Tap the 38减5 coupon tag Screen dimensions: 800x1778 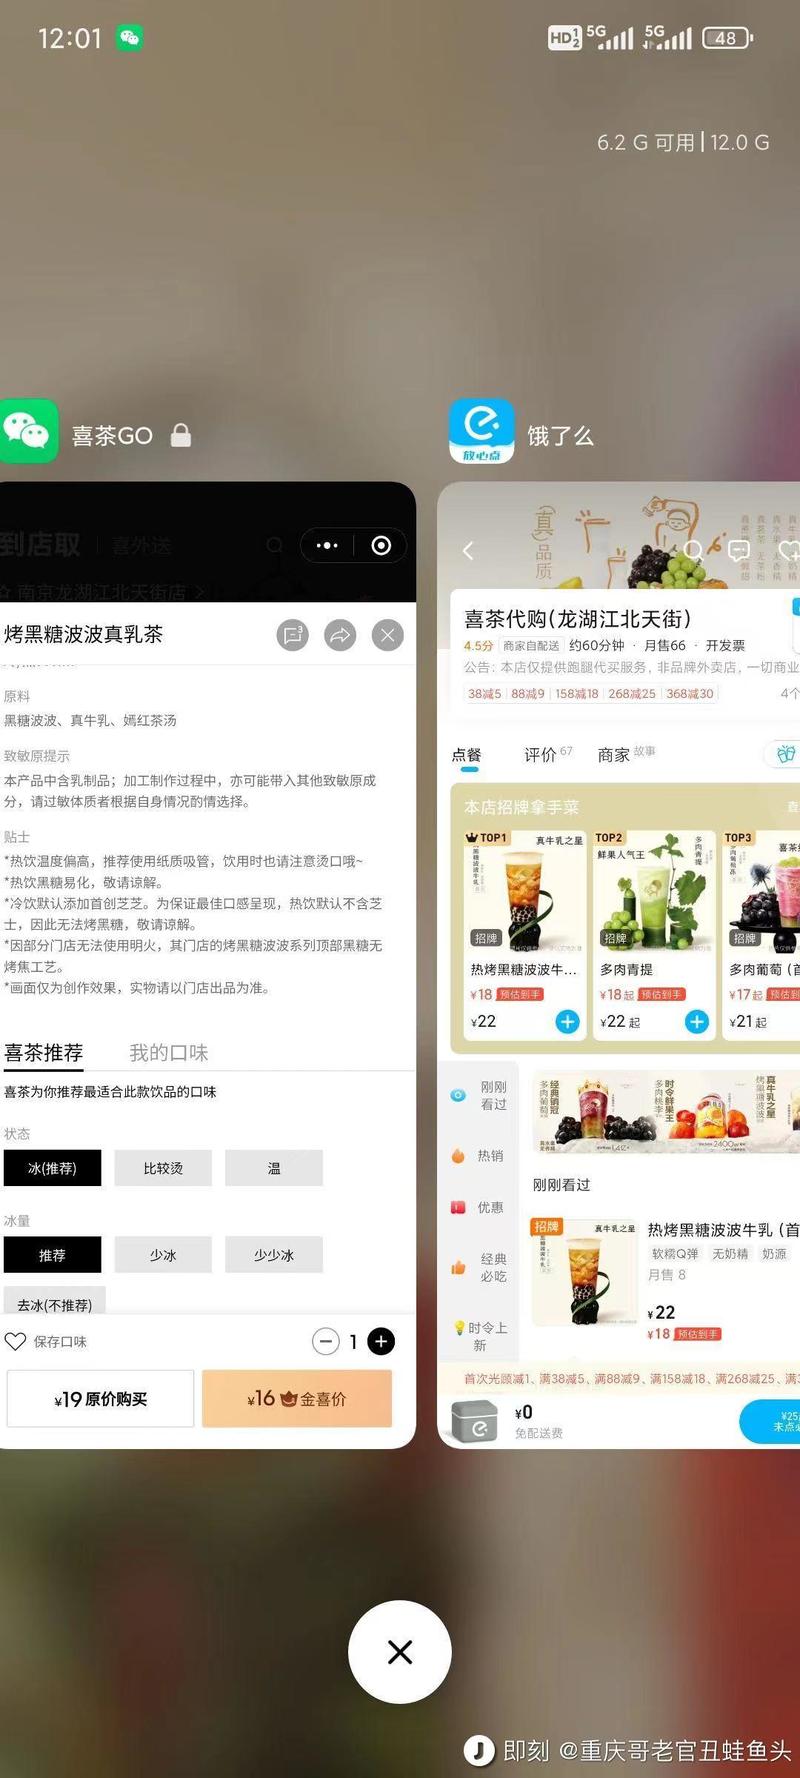485,693
